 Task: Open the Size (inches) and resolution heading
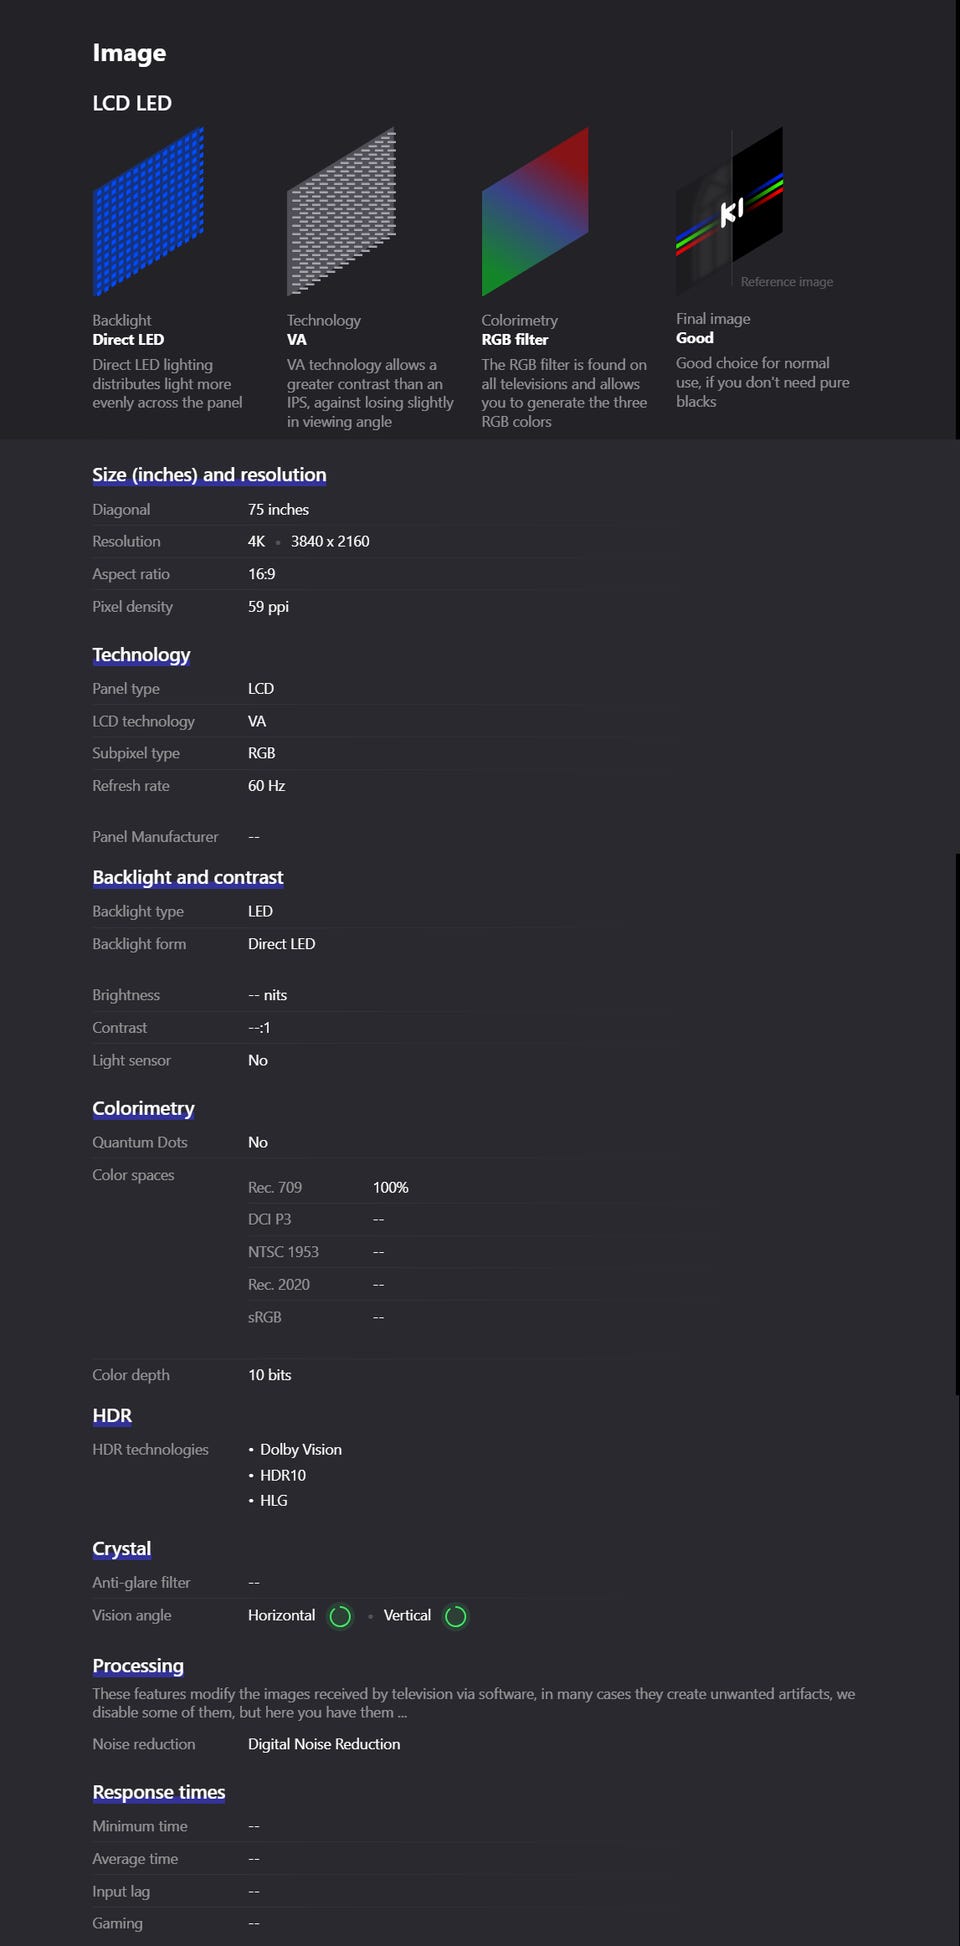pos(209,475)
